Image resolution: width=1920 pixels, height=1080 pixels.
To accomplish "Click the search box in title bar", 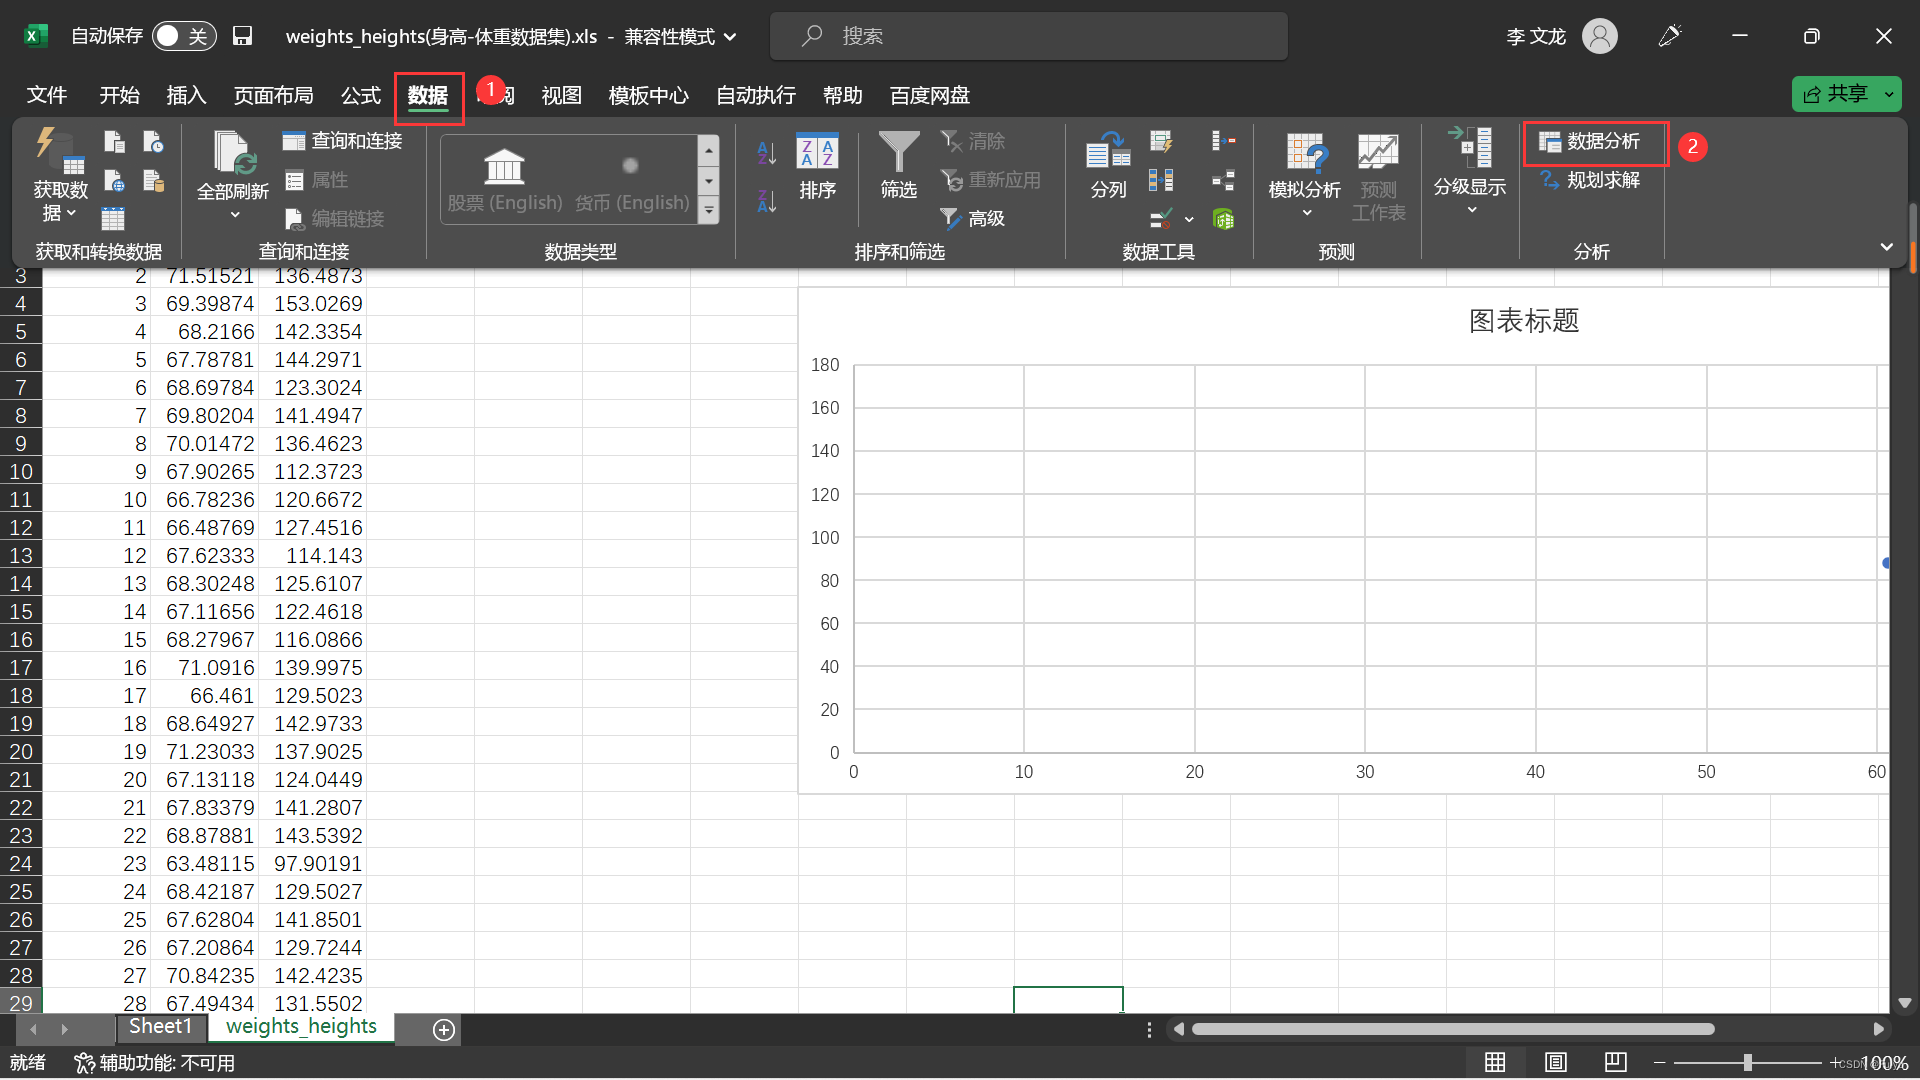I will tap(1028, 36).
